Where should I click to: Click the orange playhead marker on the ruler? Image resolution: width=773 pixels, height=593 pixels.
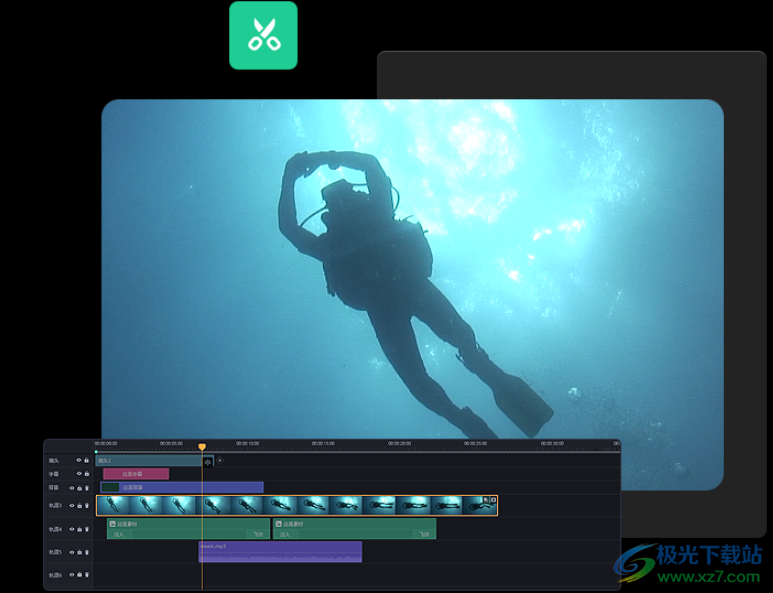point(202,447)
